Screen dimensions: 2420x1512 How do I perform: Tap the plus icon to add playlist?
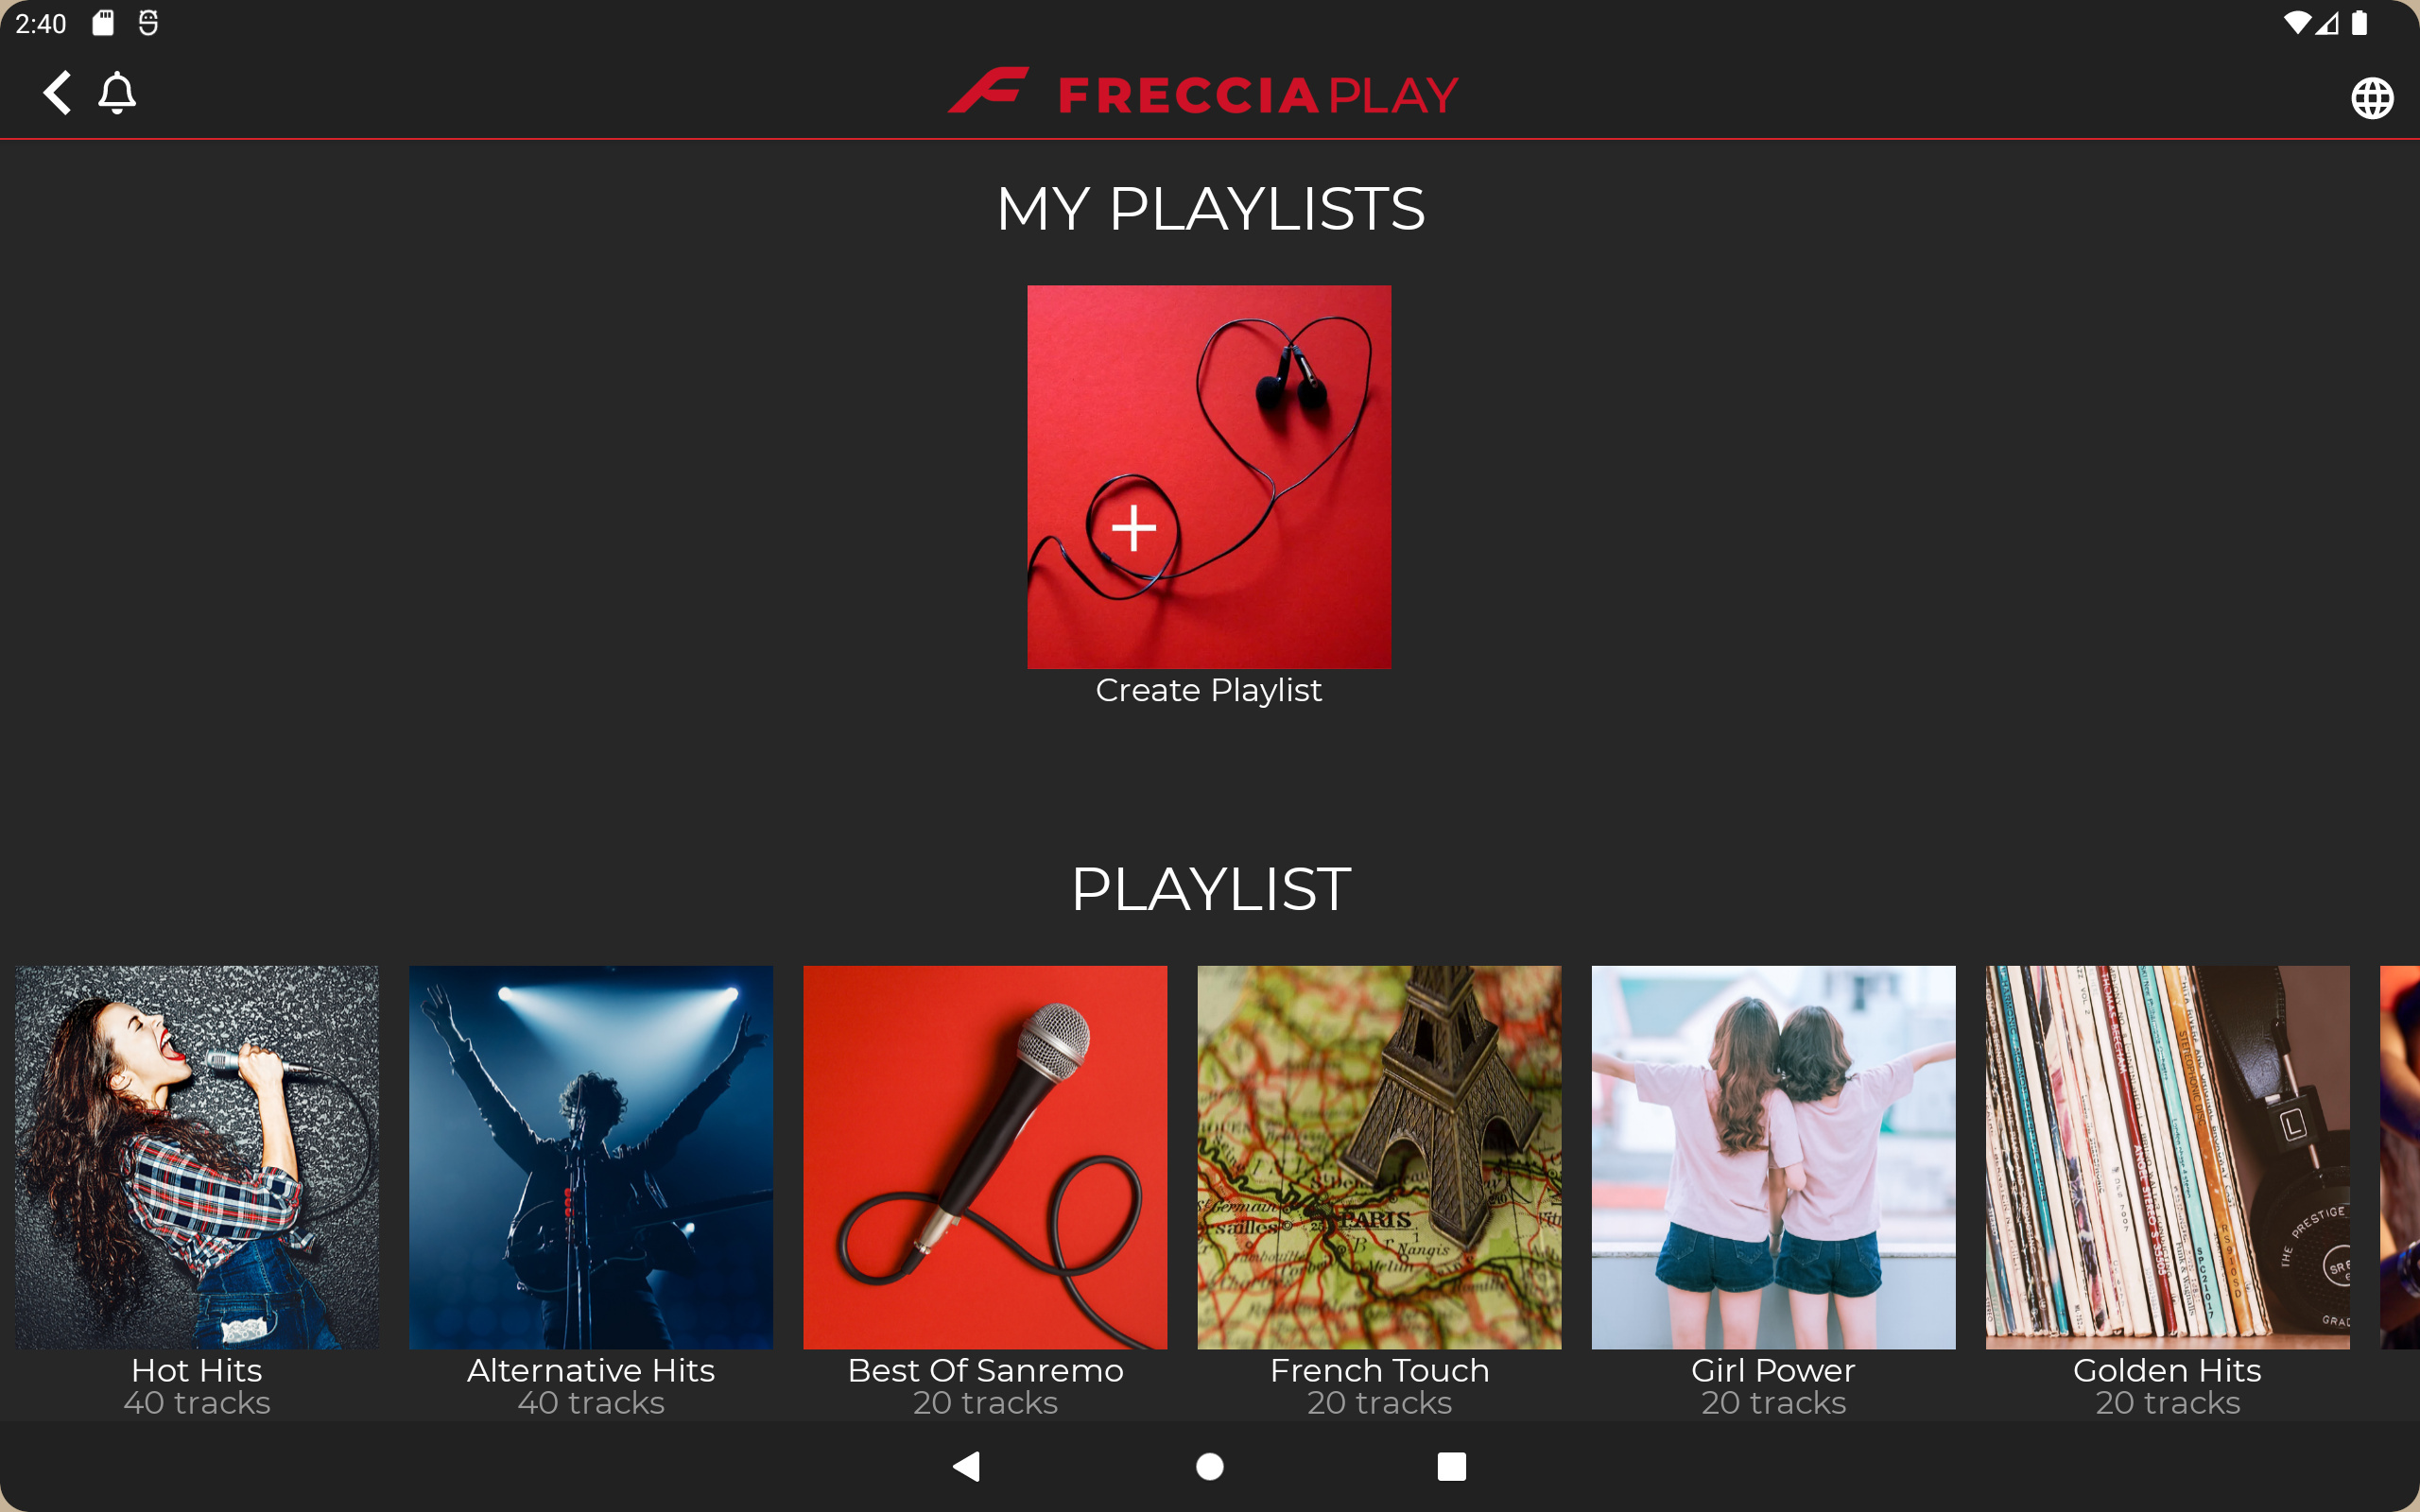pyautogui.click(x=1134, y=528)
